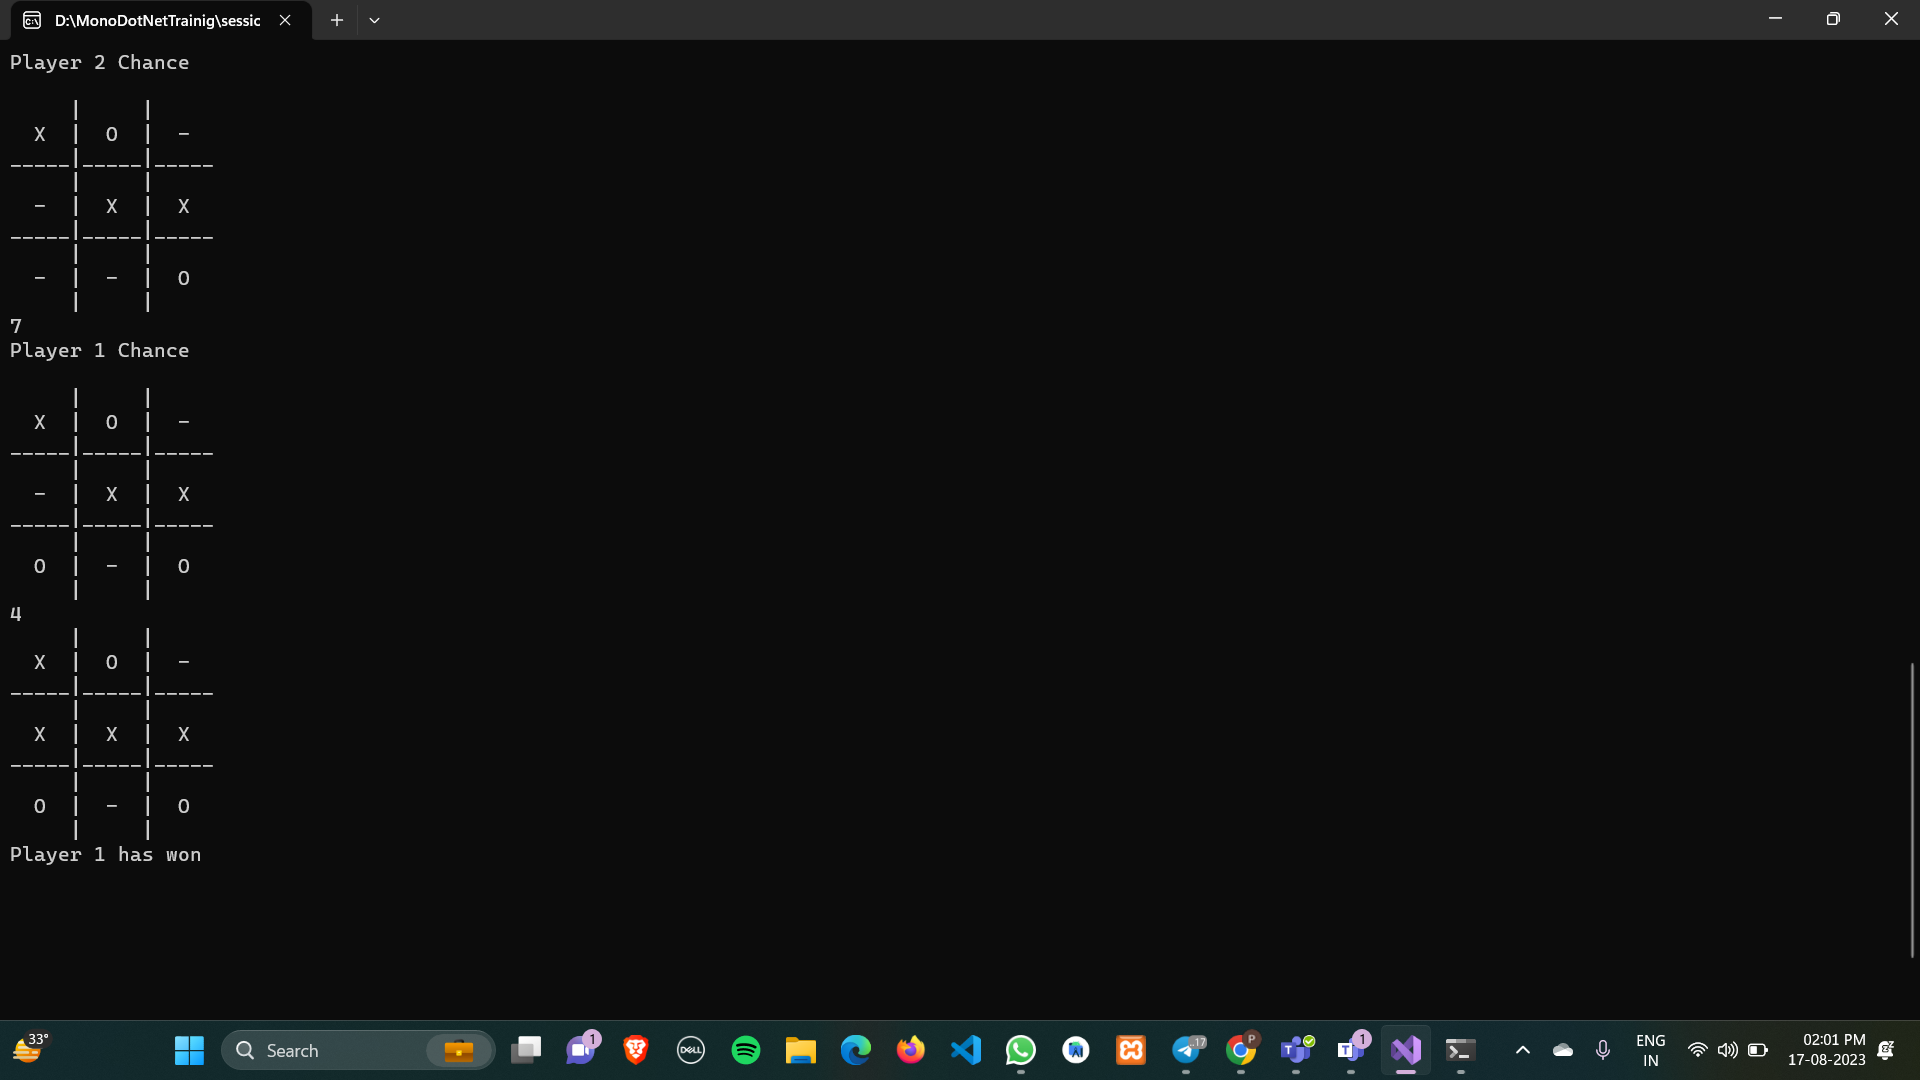Close the D:\MonoDotNetTrainig terminal tab

(285, 20)
